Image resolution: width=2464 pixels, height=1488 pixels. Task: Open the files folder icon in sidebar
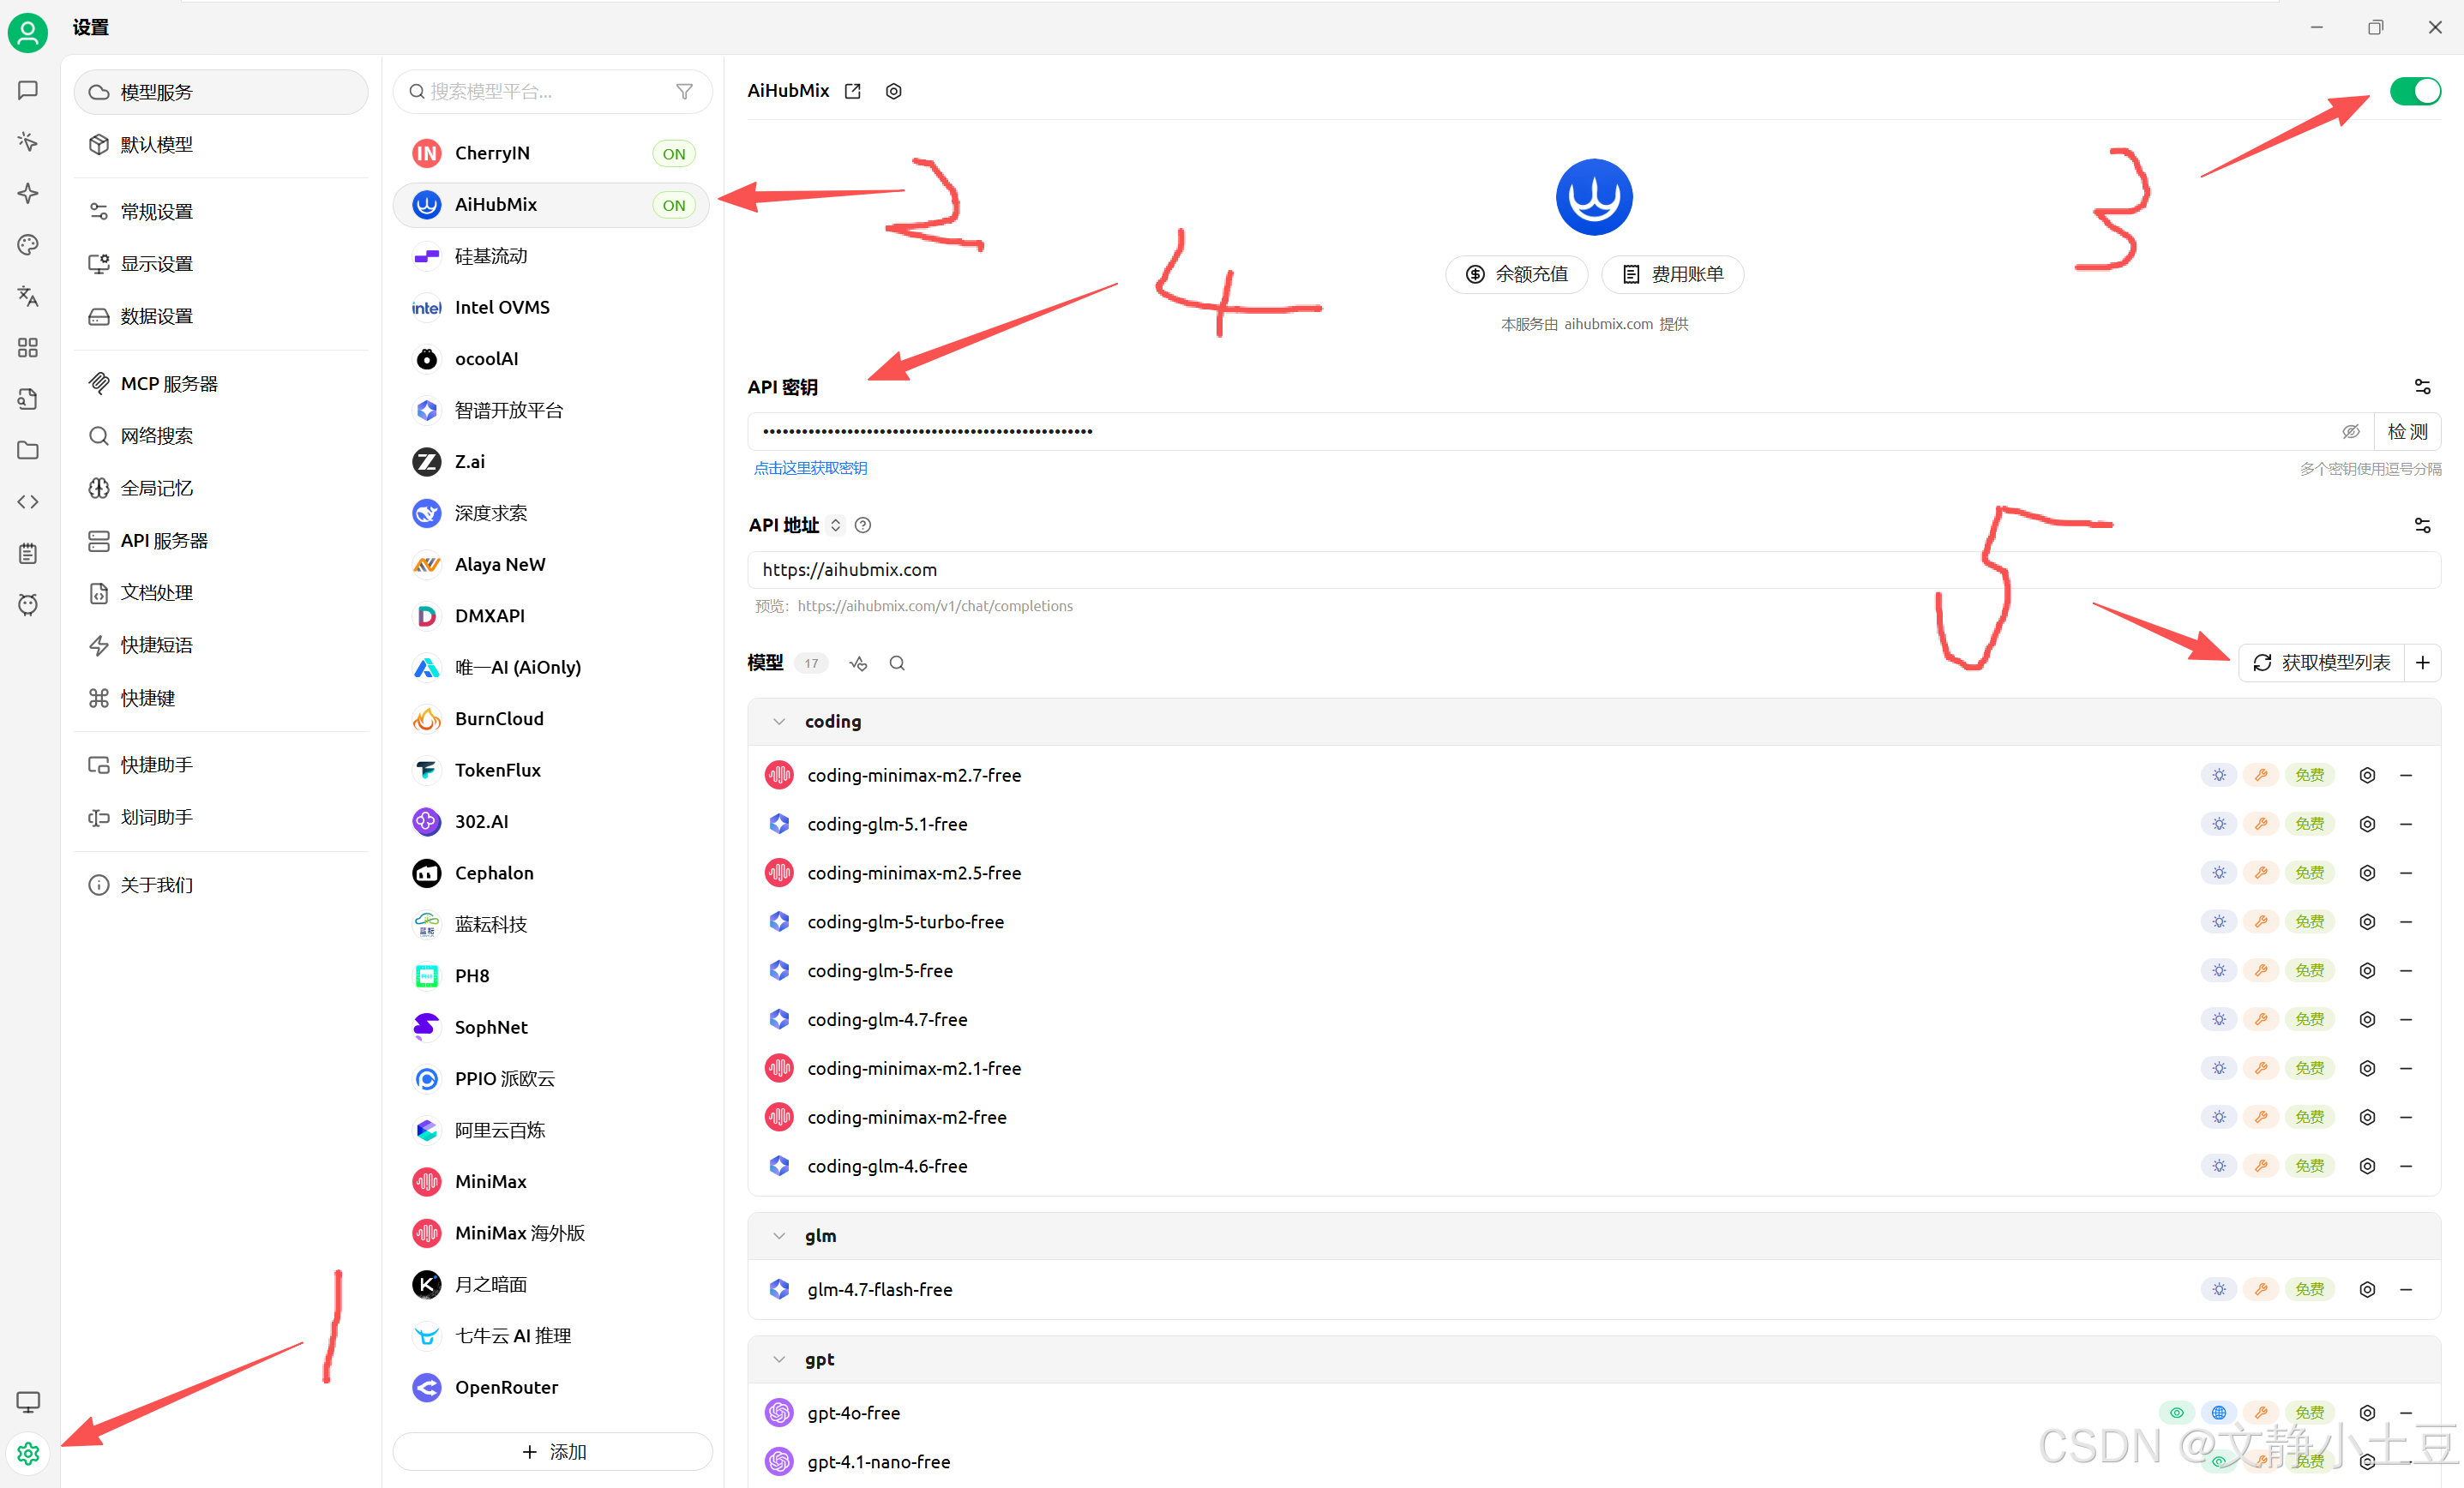[27, 450]
